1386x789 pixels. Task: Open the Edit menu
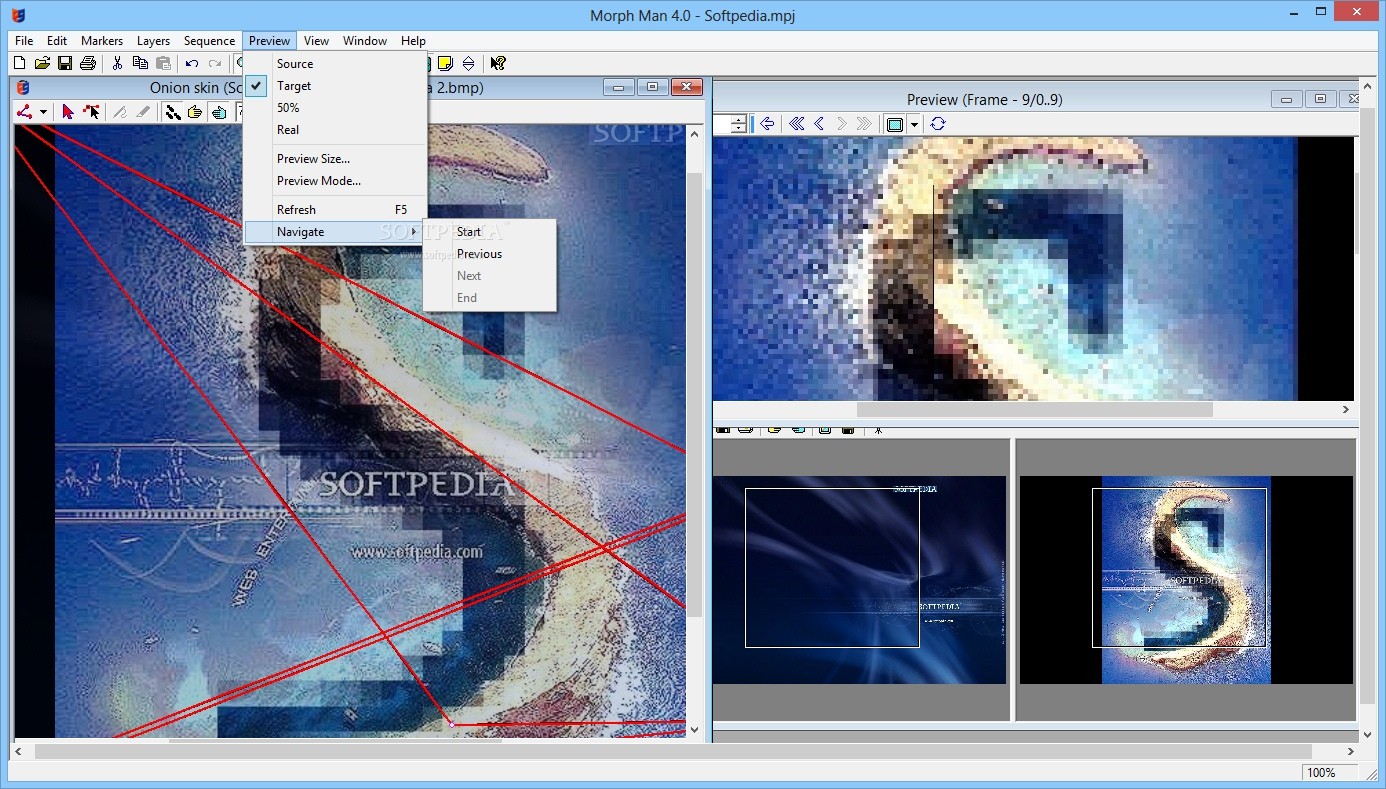coord(57,41)
